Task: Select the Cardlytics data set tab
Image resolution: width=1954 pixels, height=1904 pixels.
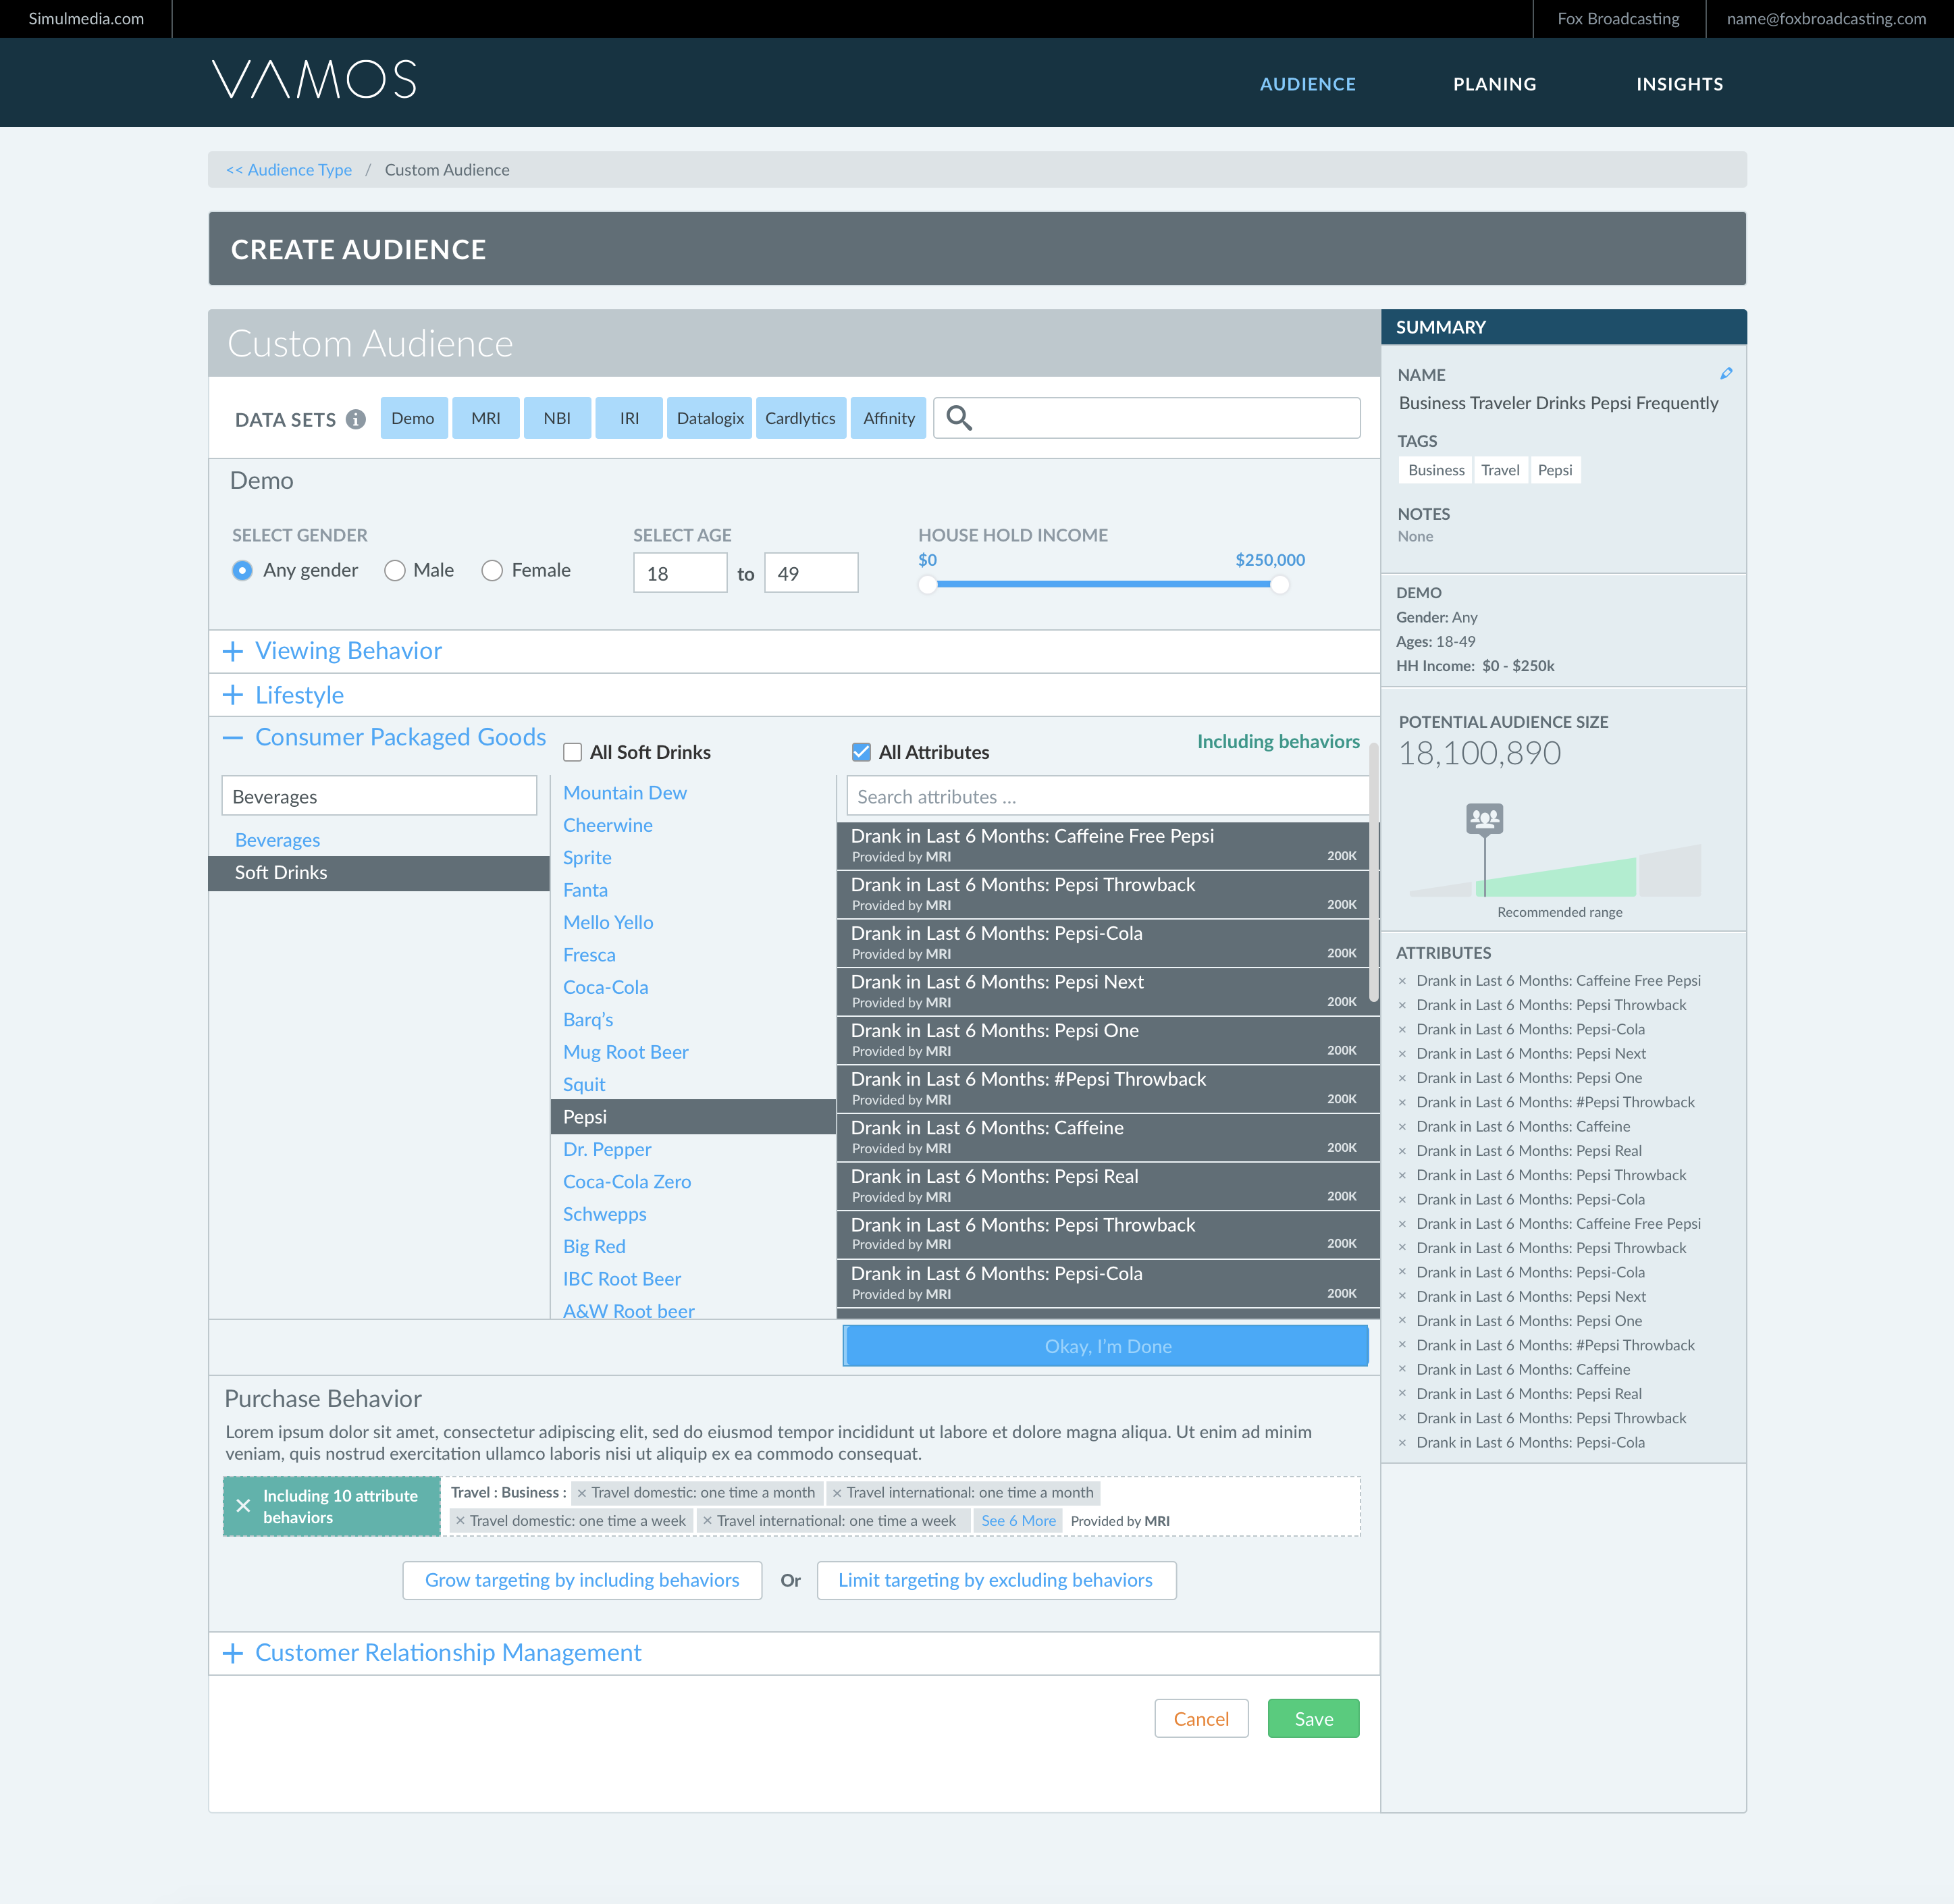Action: pyautogui.click(x=800, y=418)
